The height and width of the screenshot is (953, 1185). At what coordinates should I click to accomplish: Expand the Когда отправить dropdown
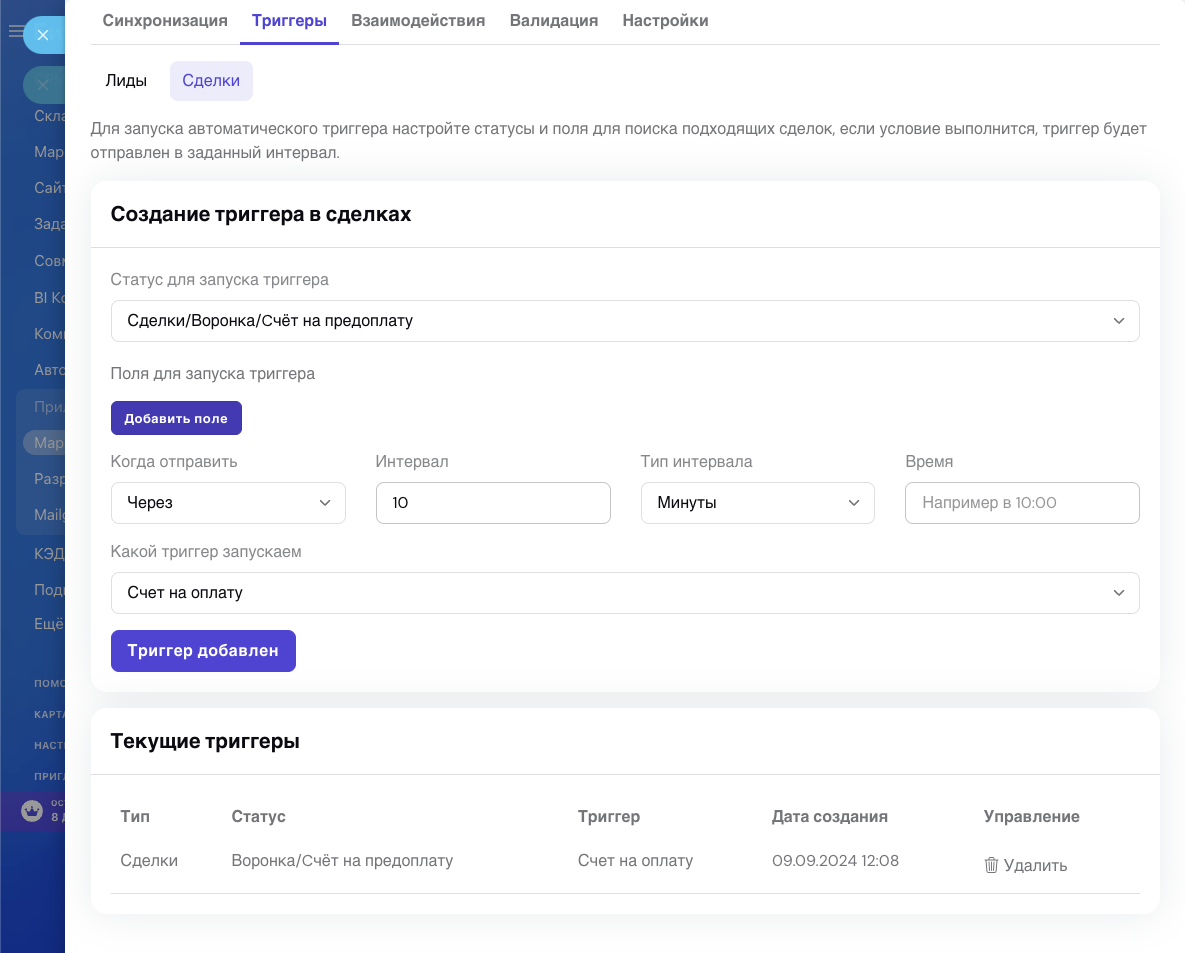(x=228, y=503)
